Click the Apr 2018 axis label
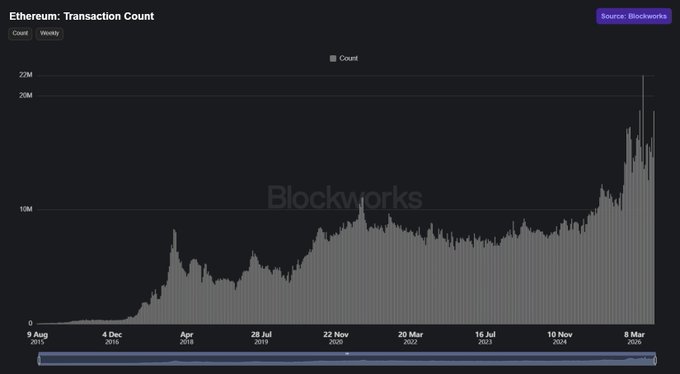The width and height of the screenshot is (680, 374). 186,338
